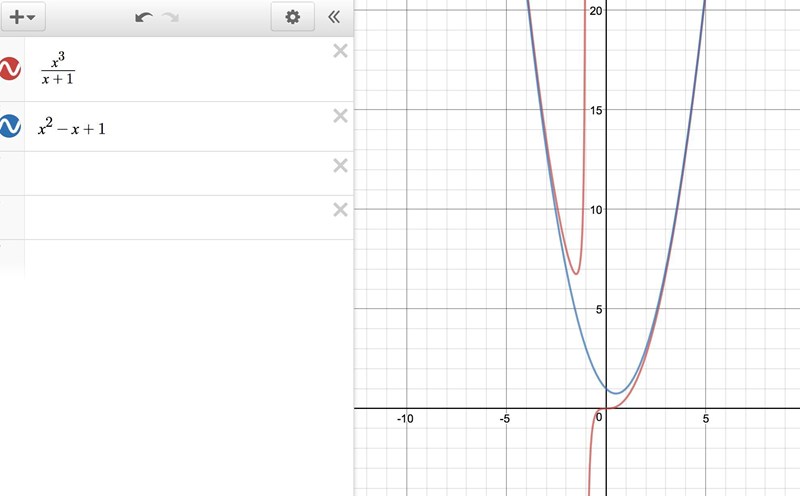Click the redo arrow

(171, 17)
